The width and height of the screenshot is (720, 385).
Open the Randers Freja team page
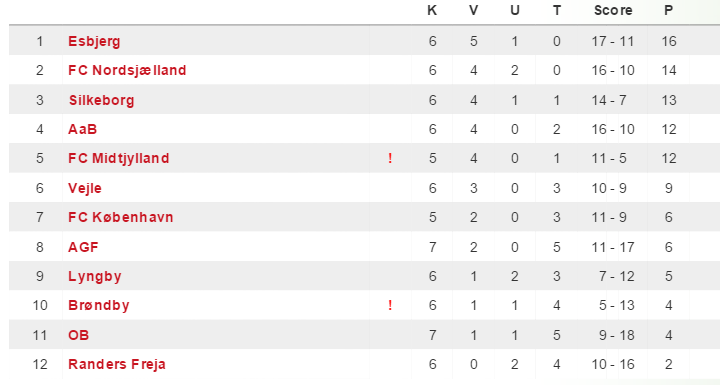point(117,364)
